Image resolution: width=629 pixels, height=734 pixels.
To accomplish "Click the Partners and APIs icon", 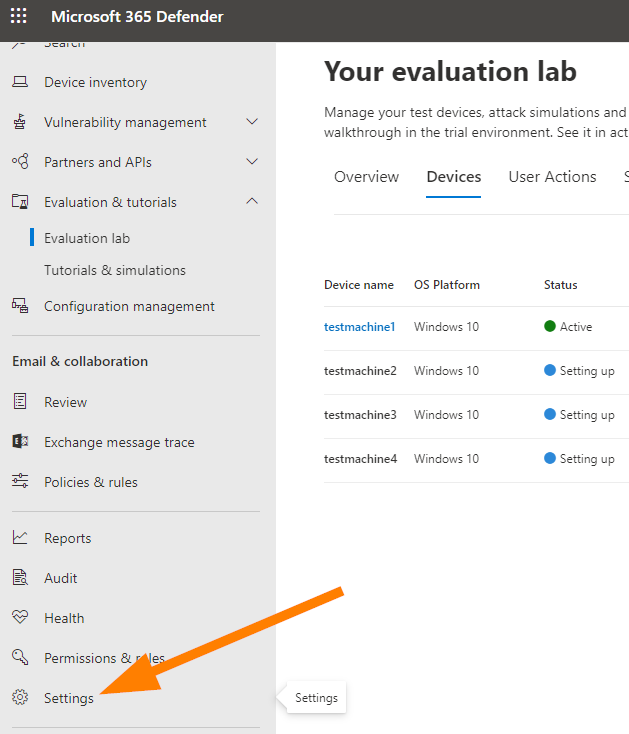I will [x=20, y=162].
